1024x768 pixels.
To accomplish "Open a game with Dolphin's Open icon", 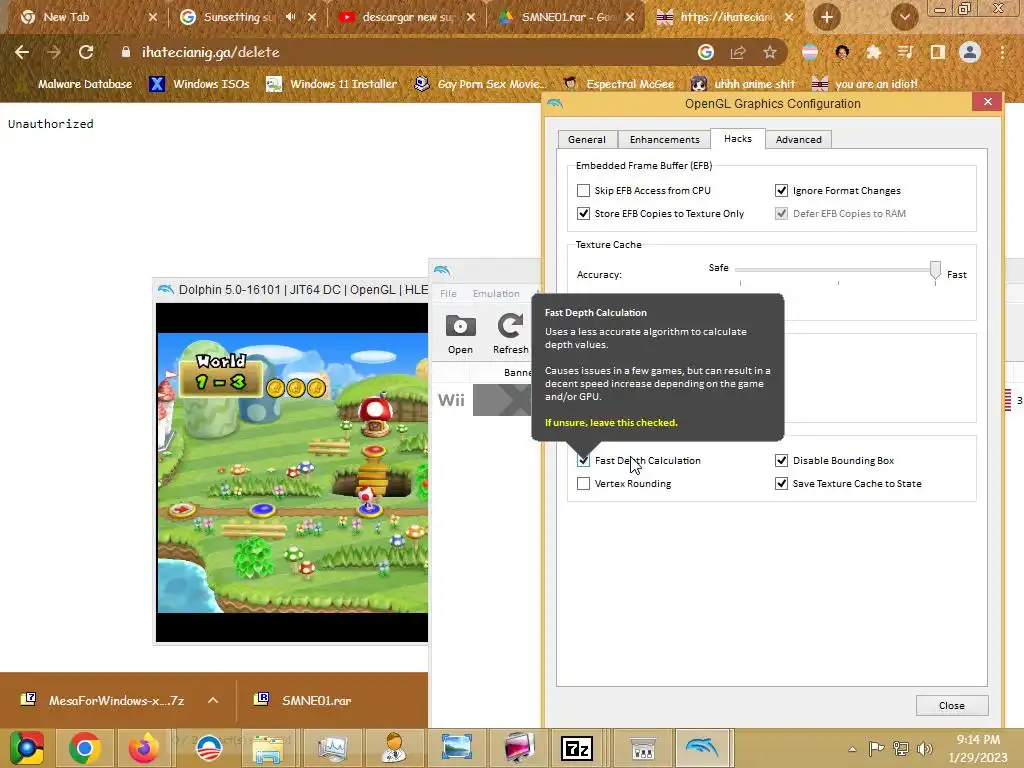I will (x=460, y=334).
